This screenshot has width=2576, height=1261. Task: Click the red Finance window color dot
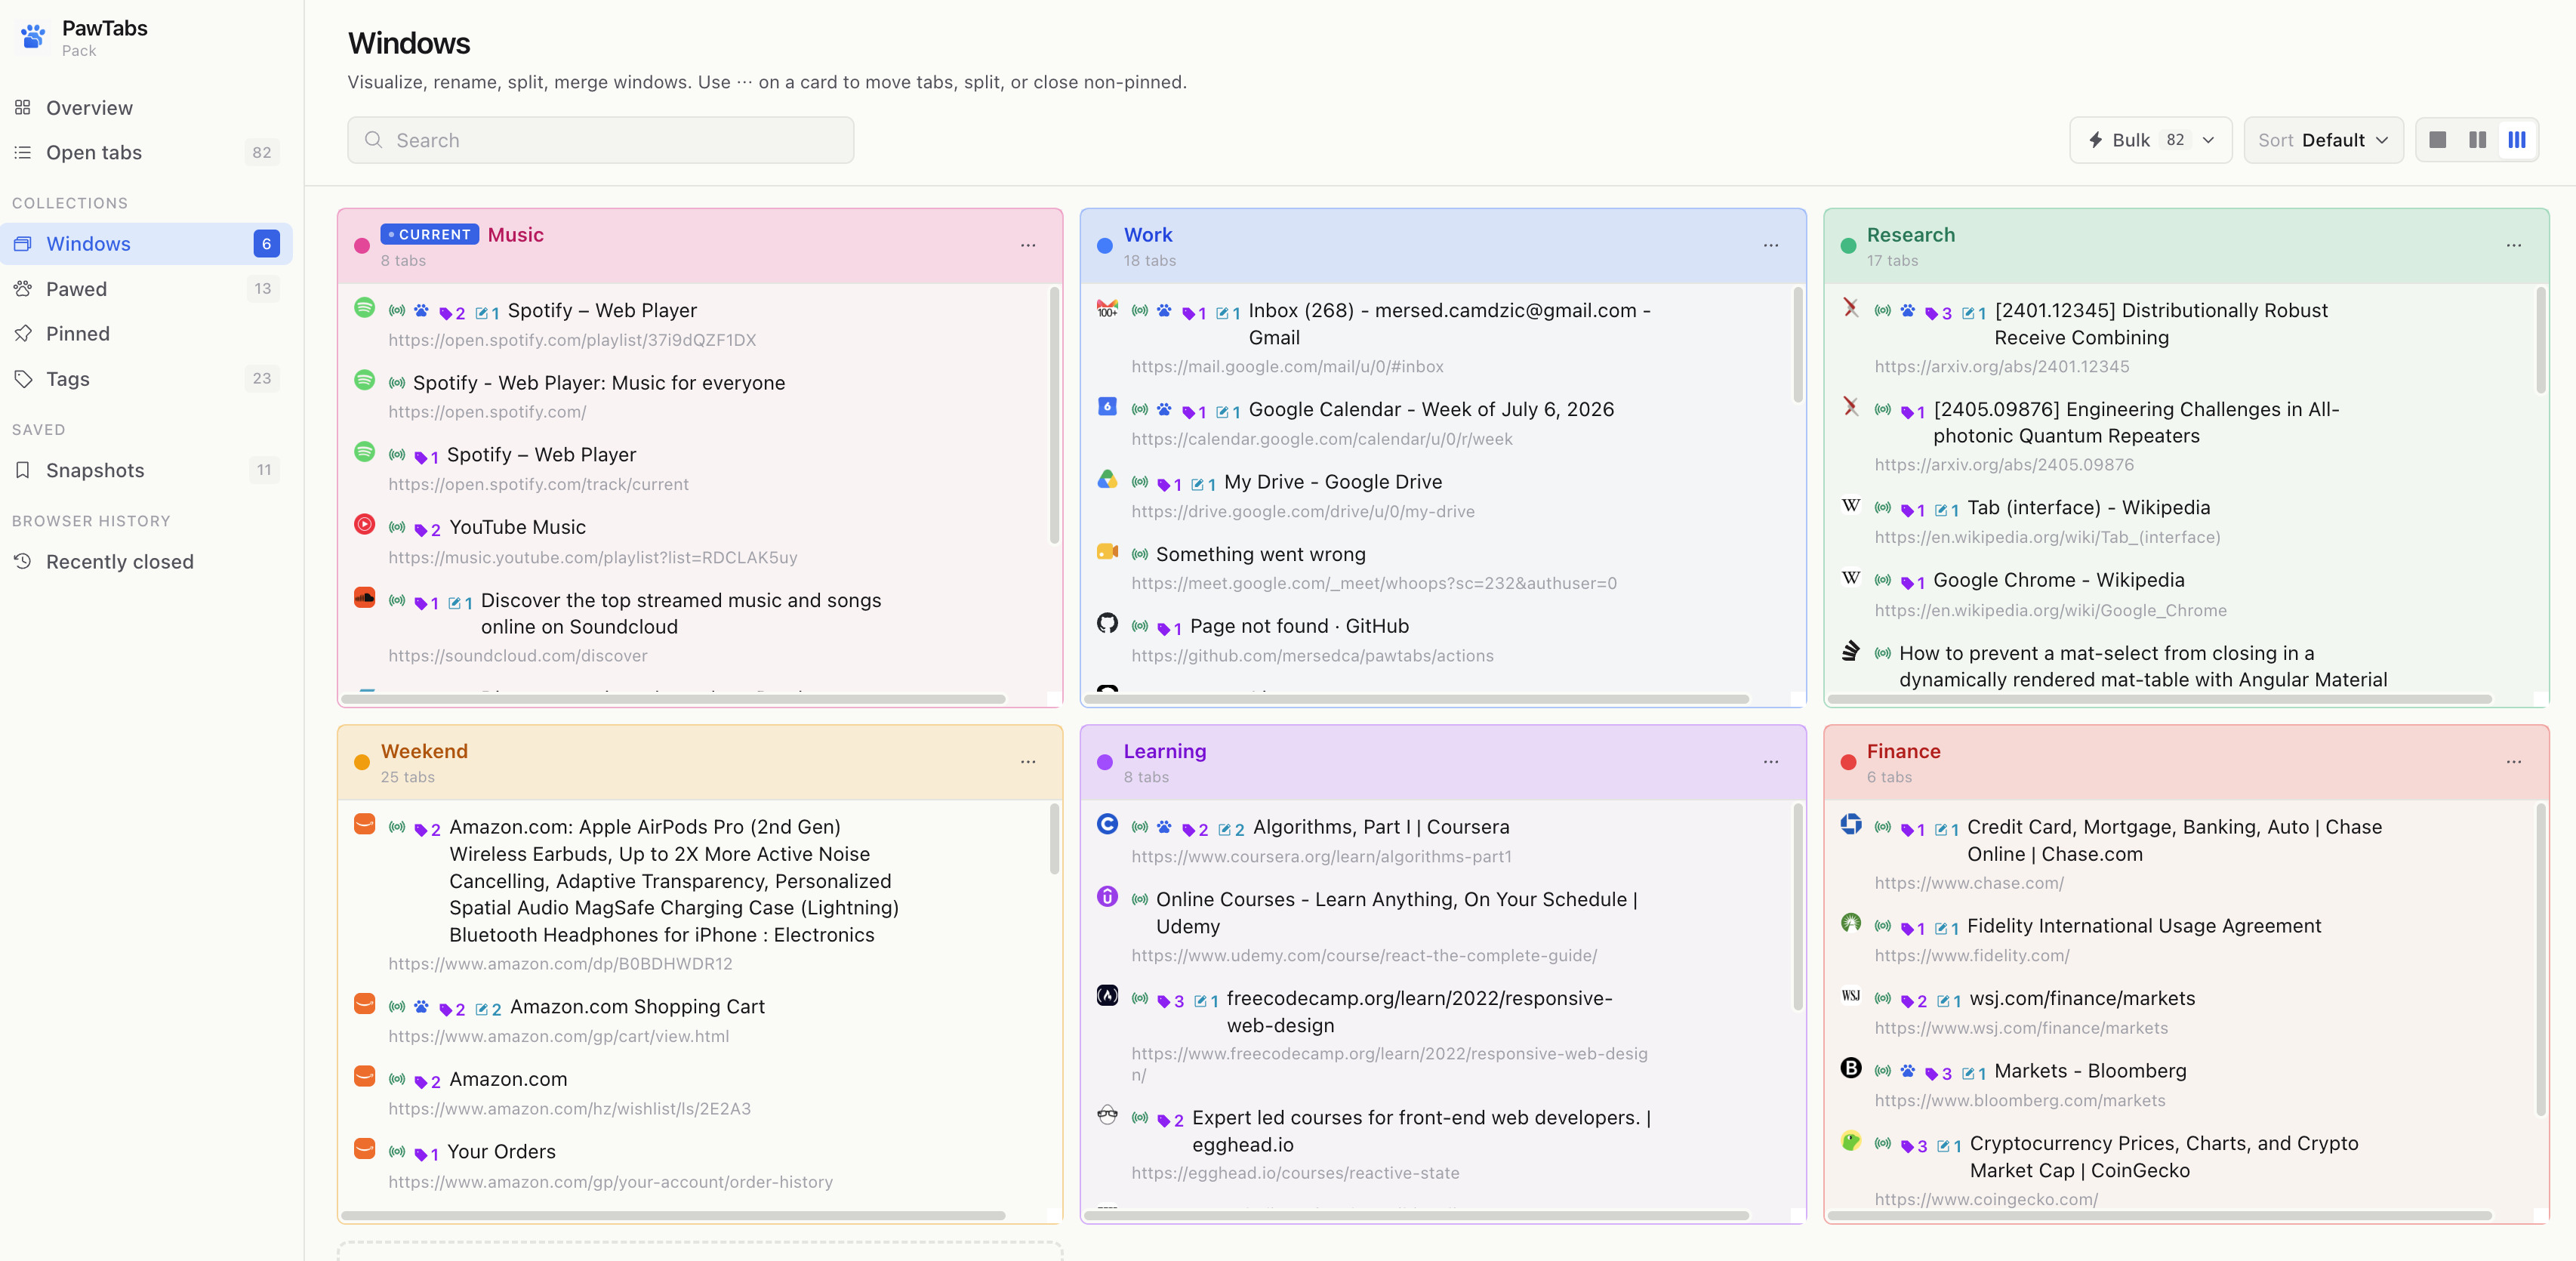click(x=1848, y=762)
